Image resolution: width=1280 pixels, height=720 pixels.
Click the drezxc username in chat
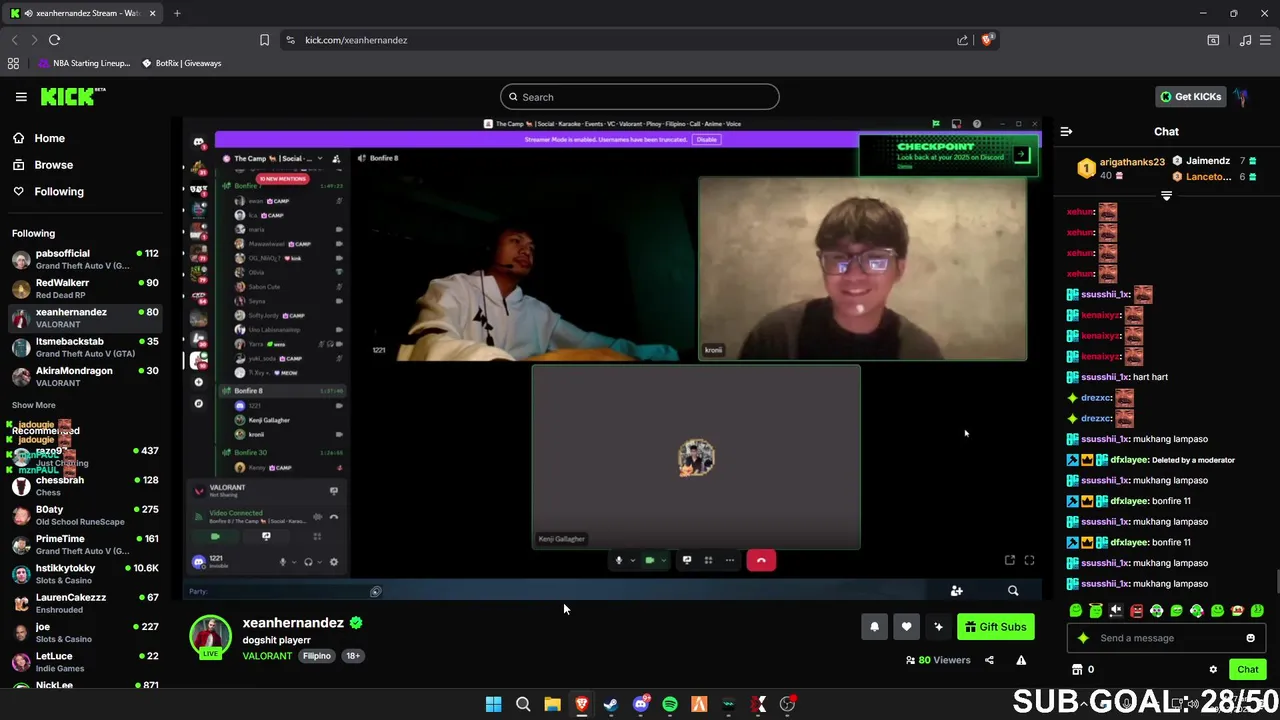(1096, 398)
